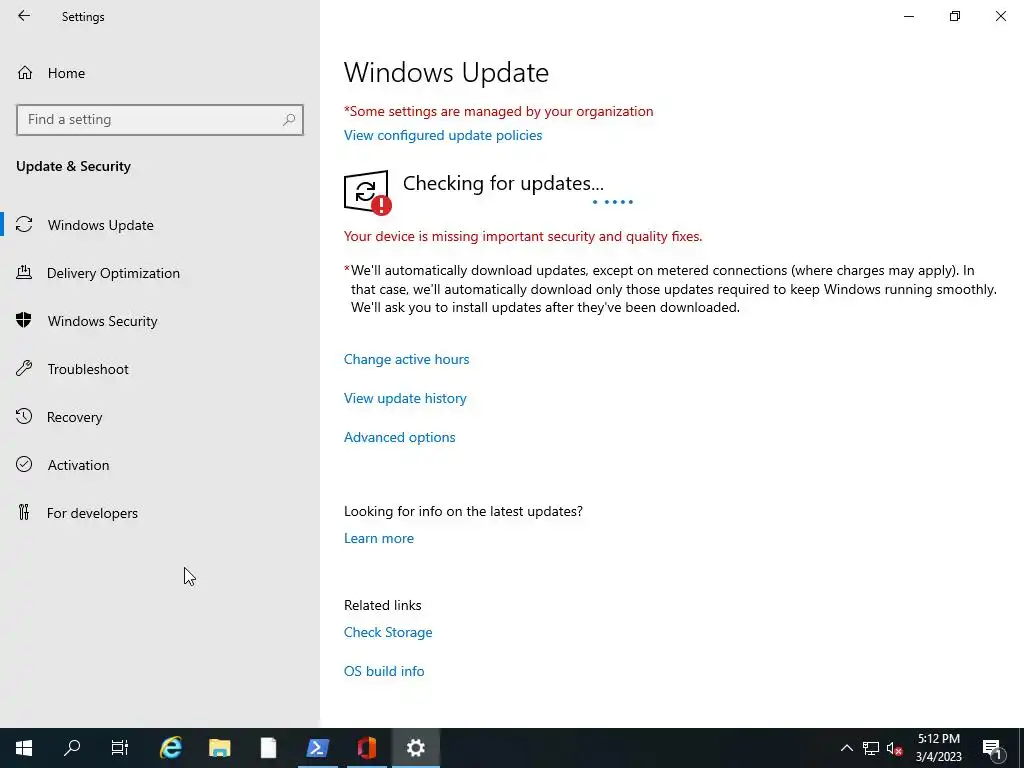The width and height of the screenshot is (1024, 768).
Task: Open the Action Center notifications icon
Action: [992, 748]
